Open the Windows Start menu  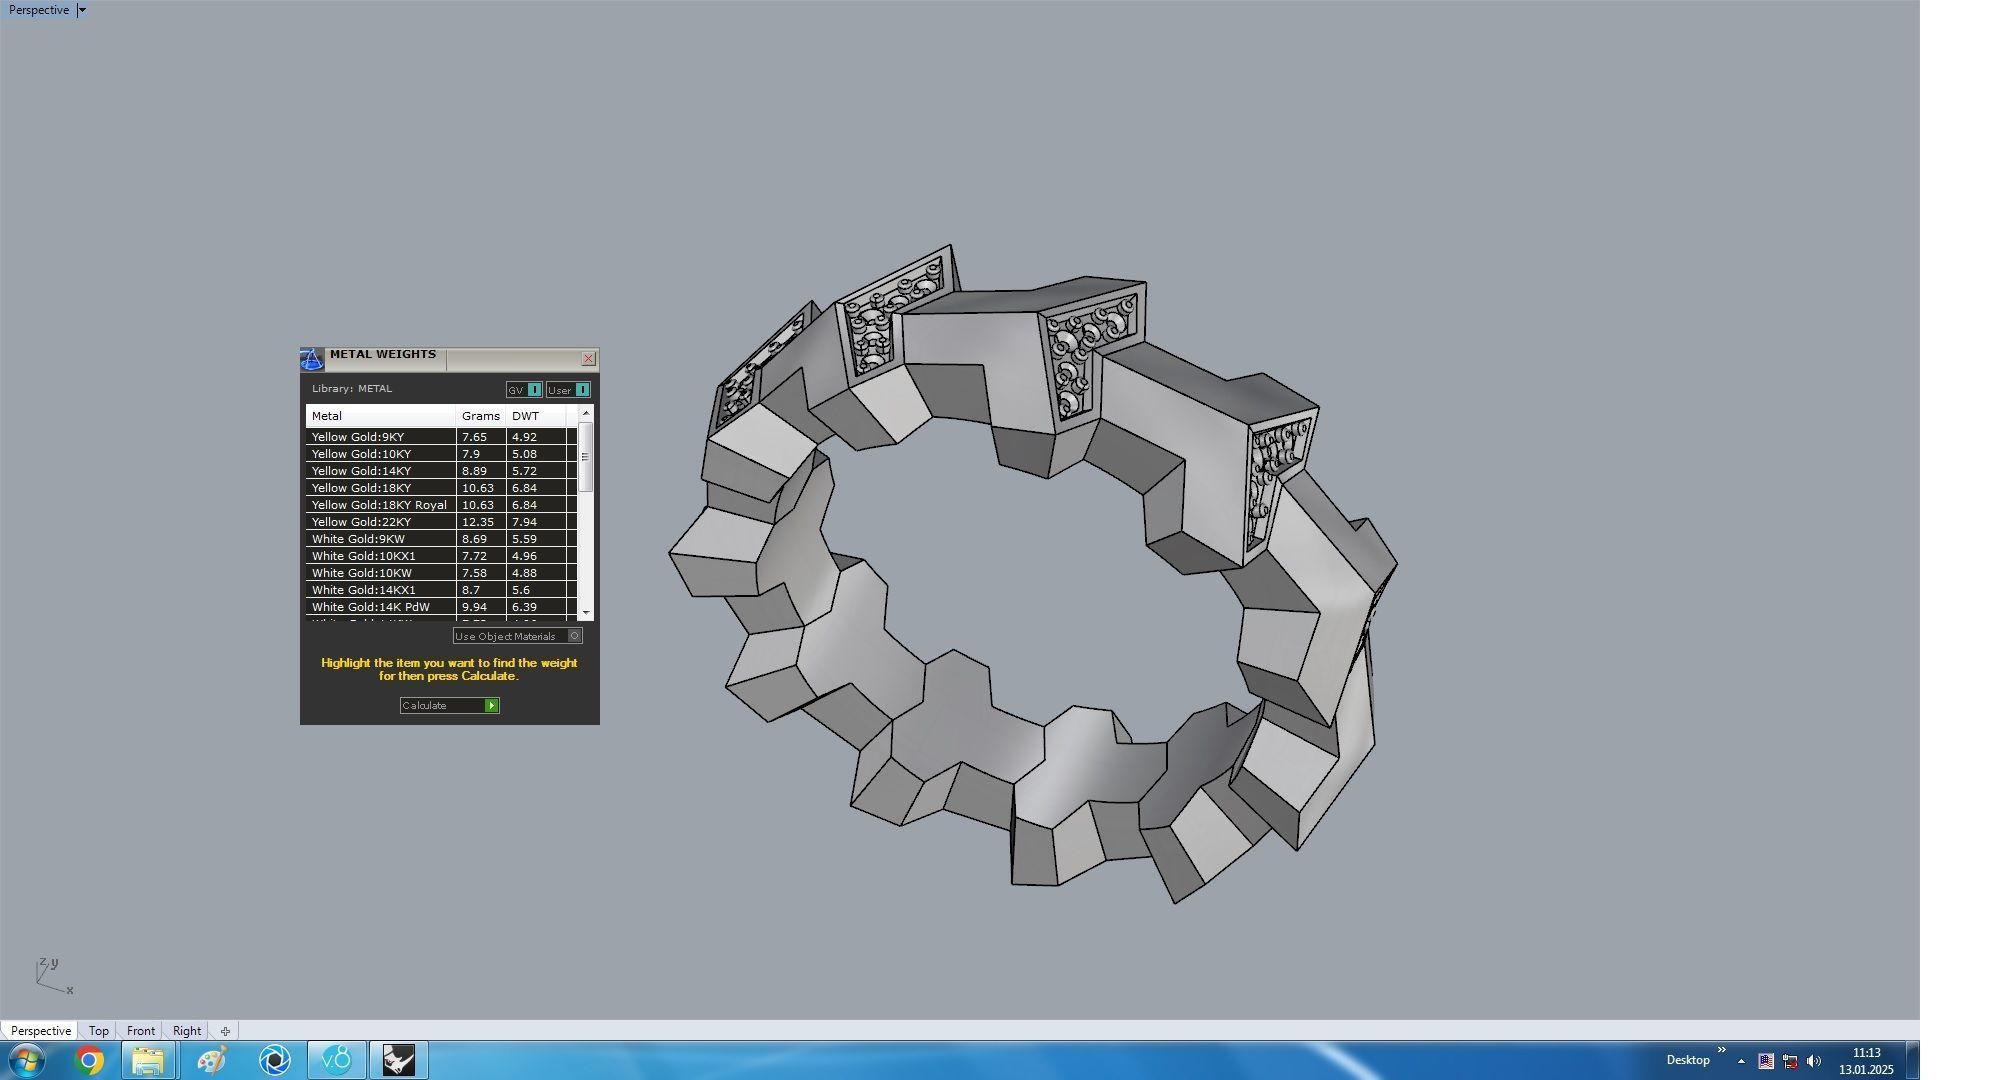click(x=26, y=1060)
